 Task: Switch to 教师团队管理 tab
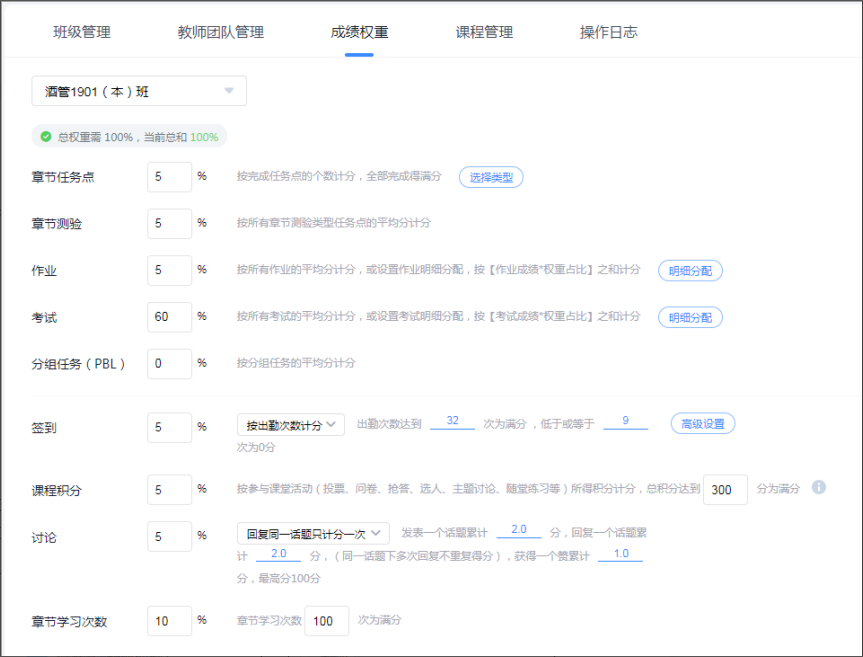tap(221, 32)
